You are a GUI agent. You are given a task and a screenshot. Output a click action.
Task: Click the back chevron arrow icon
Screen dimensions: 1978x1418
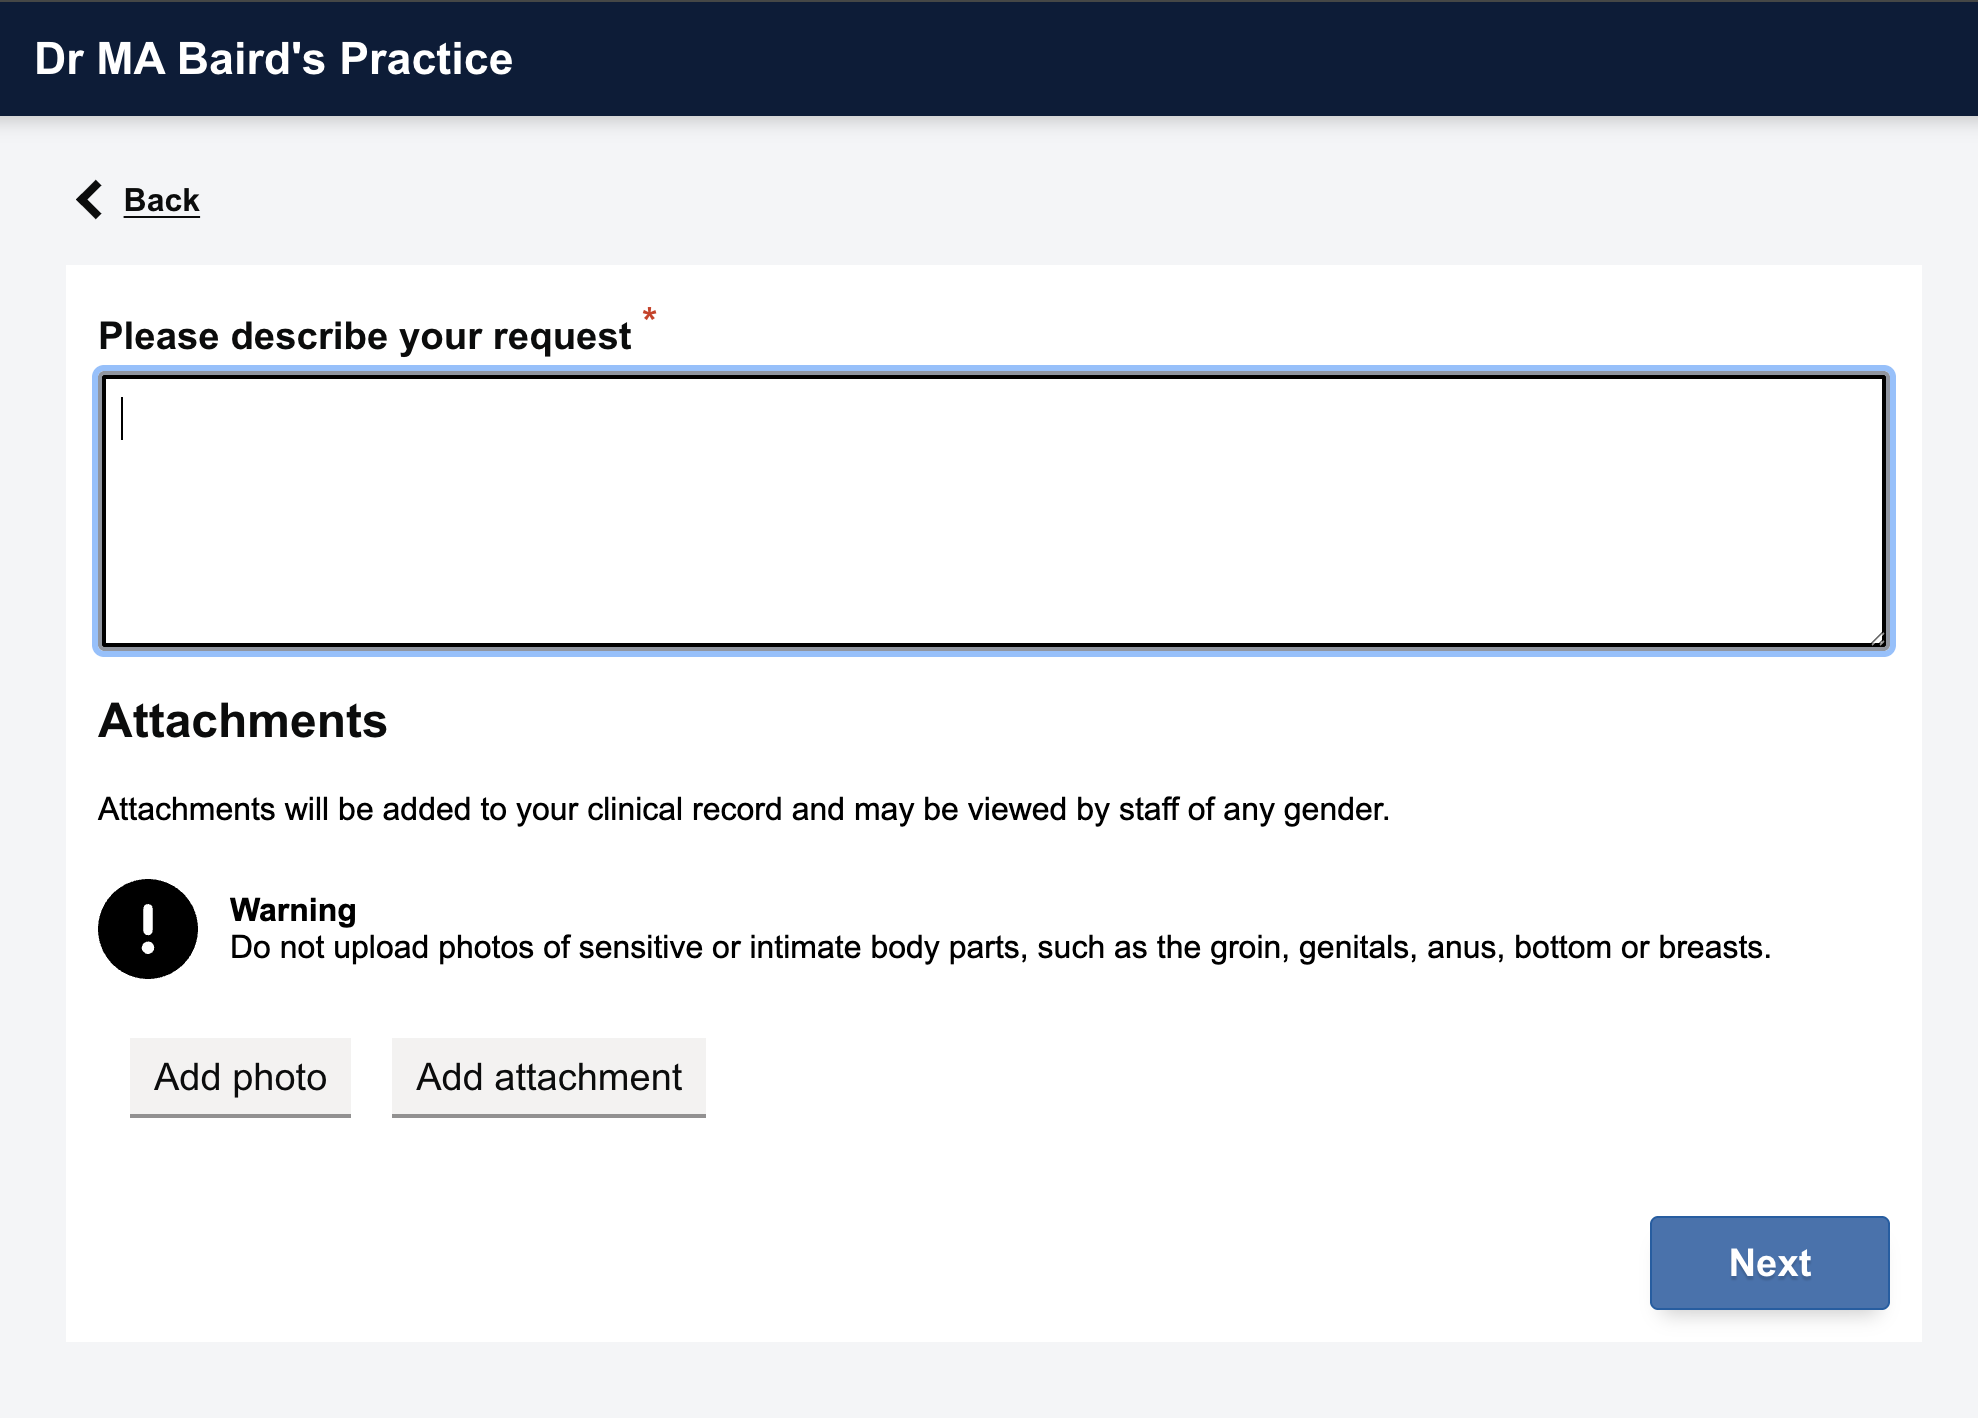point(90,200)
